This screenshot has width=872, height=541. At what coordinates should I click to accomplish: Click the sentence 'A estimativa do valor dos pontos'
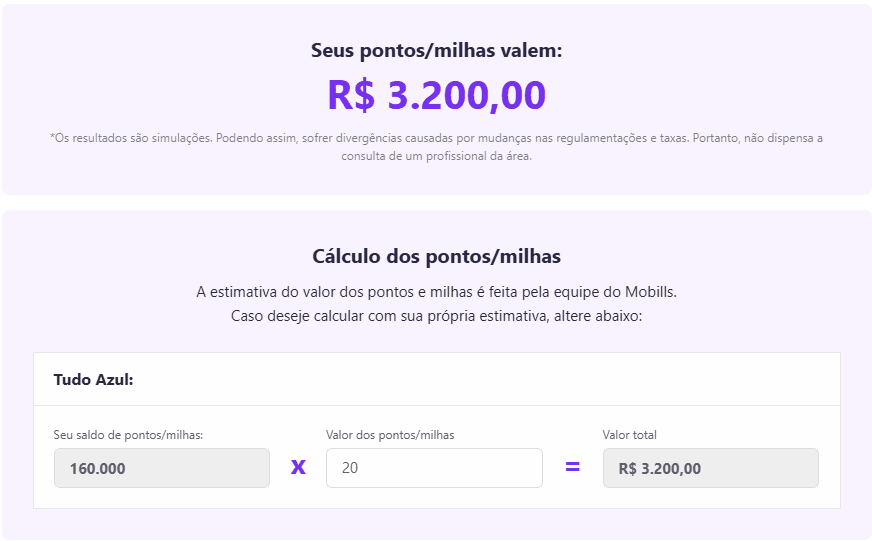point(436,292)
